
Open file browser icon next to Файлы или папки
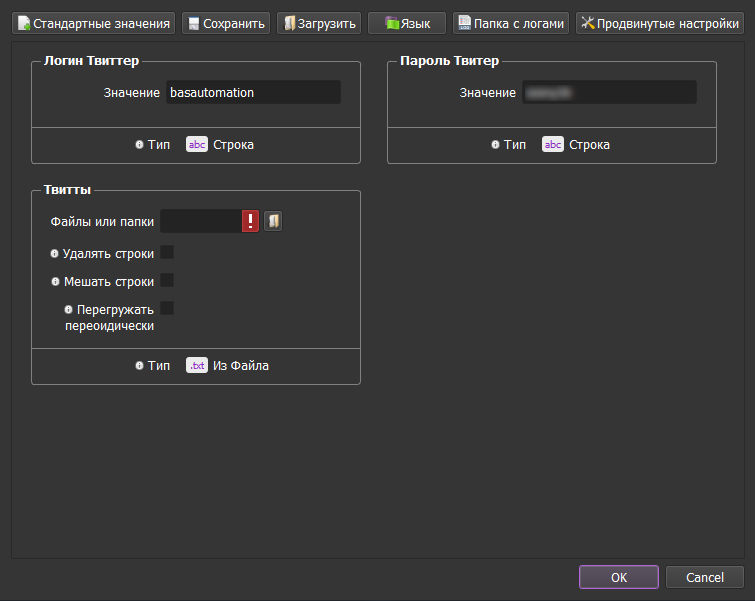[273, 221]
